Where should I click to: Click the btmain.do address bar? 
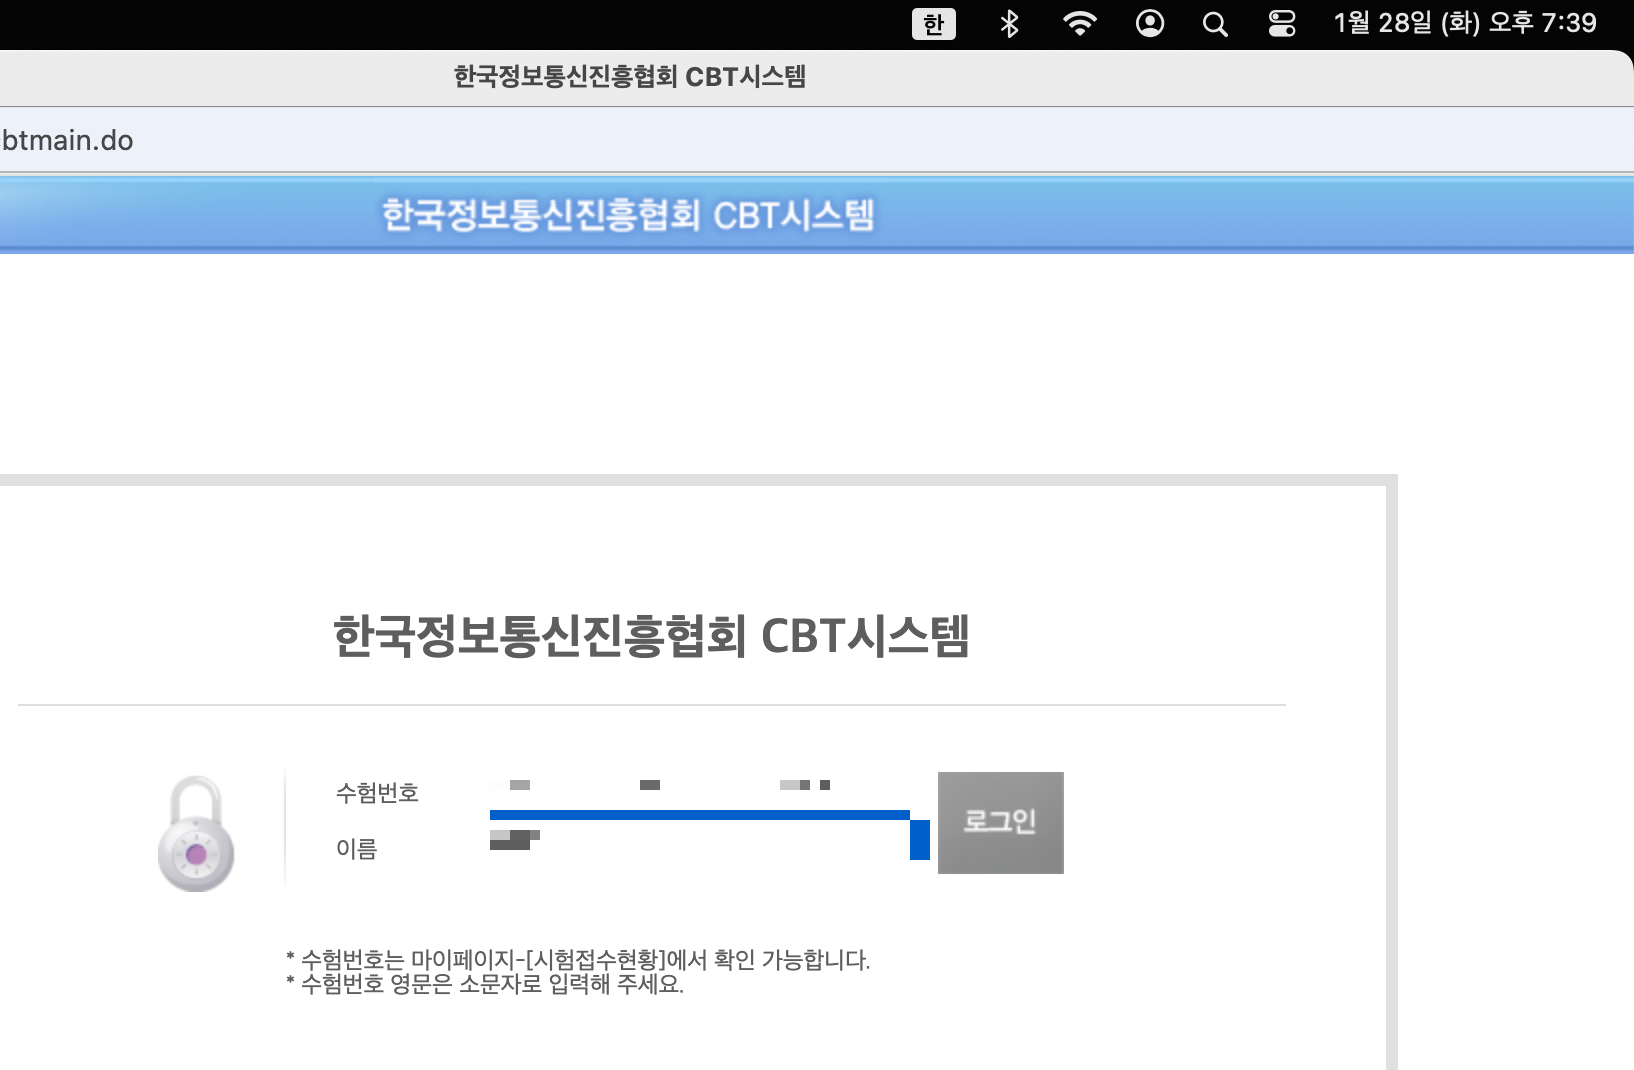tap(817, 140)
